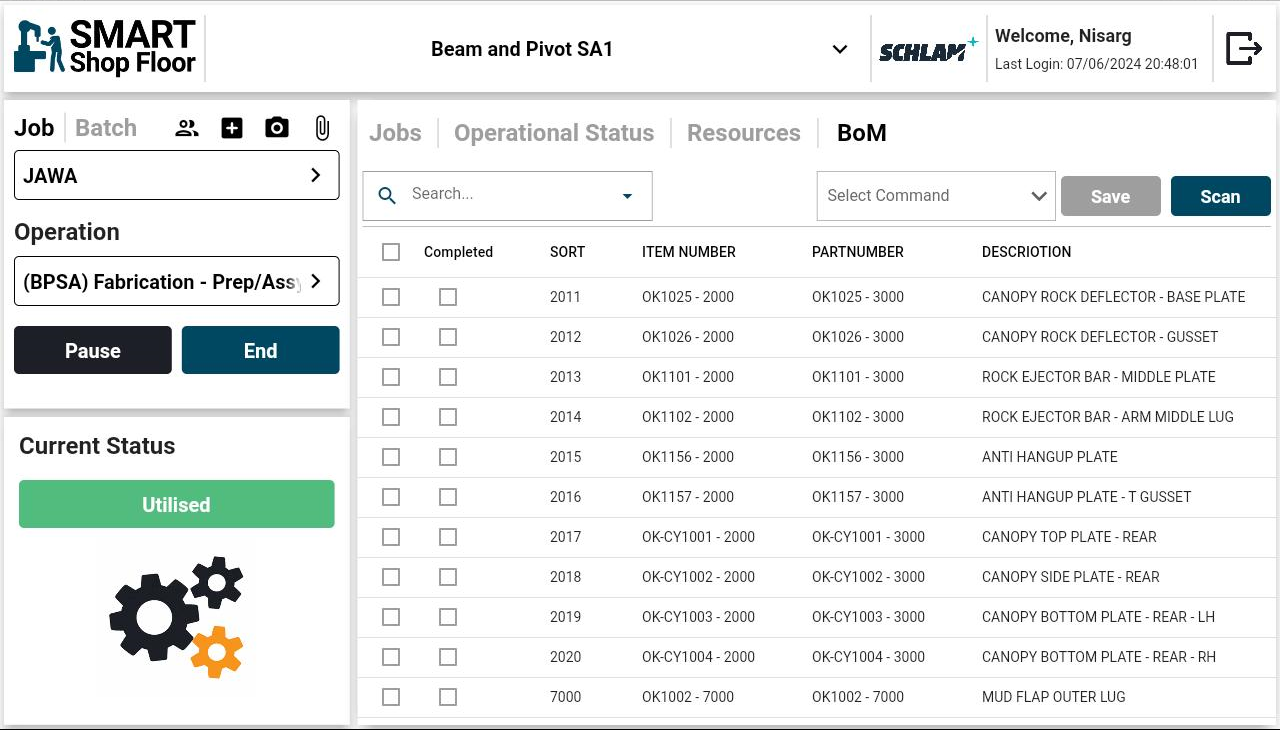Open the Resources tab
Viewport: 1280px width, 730px height.
tap(743, 133)
